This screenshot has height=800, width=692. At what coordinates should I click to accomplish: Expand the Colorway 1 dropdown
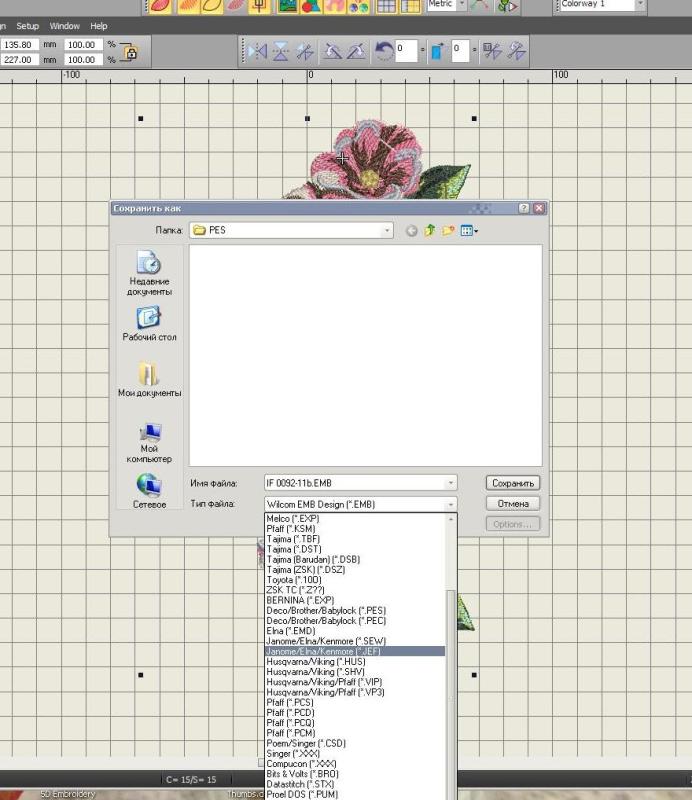point(640,5)
